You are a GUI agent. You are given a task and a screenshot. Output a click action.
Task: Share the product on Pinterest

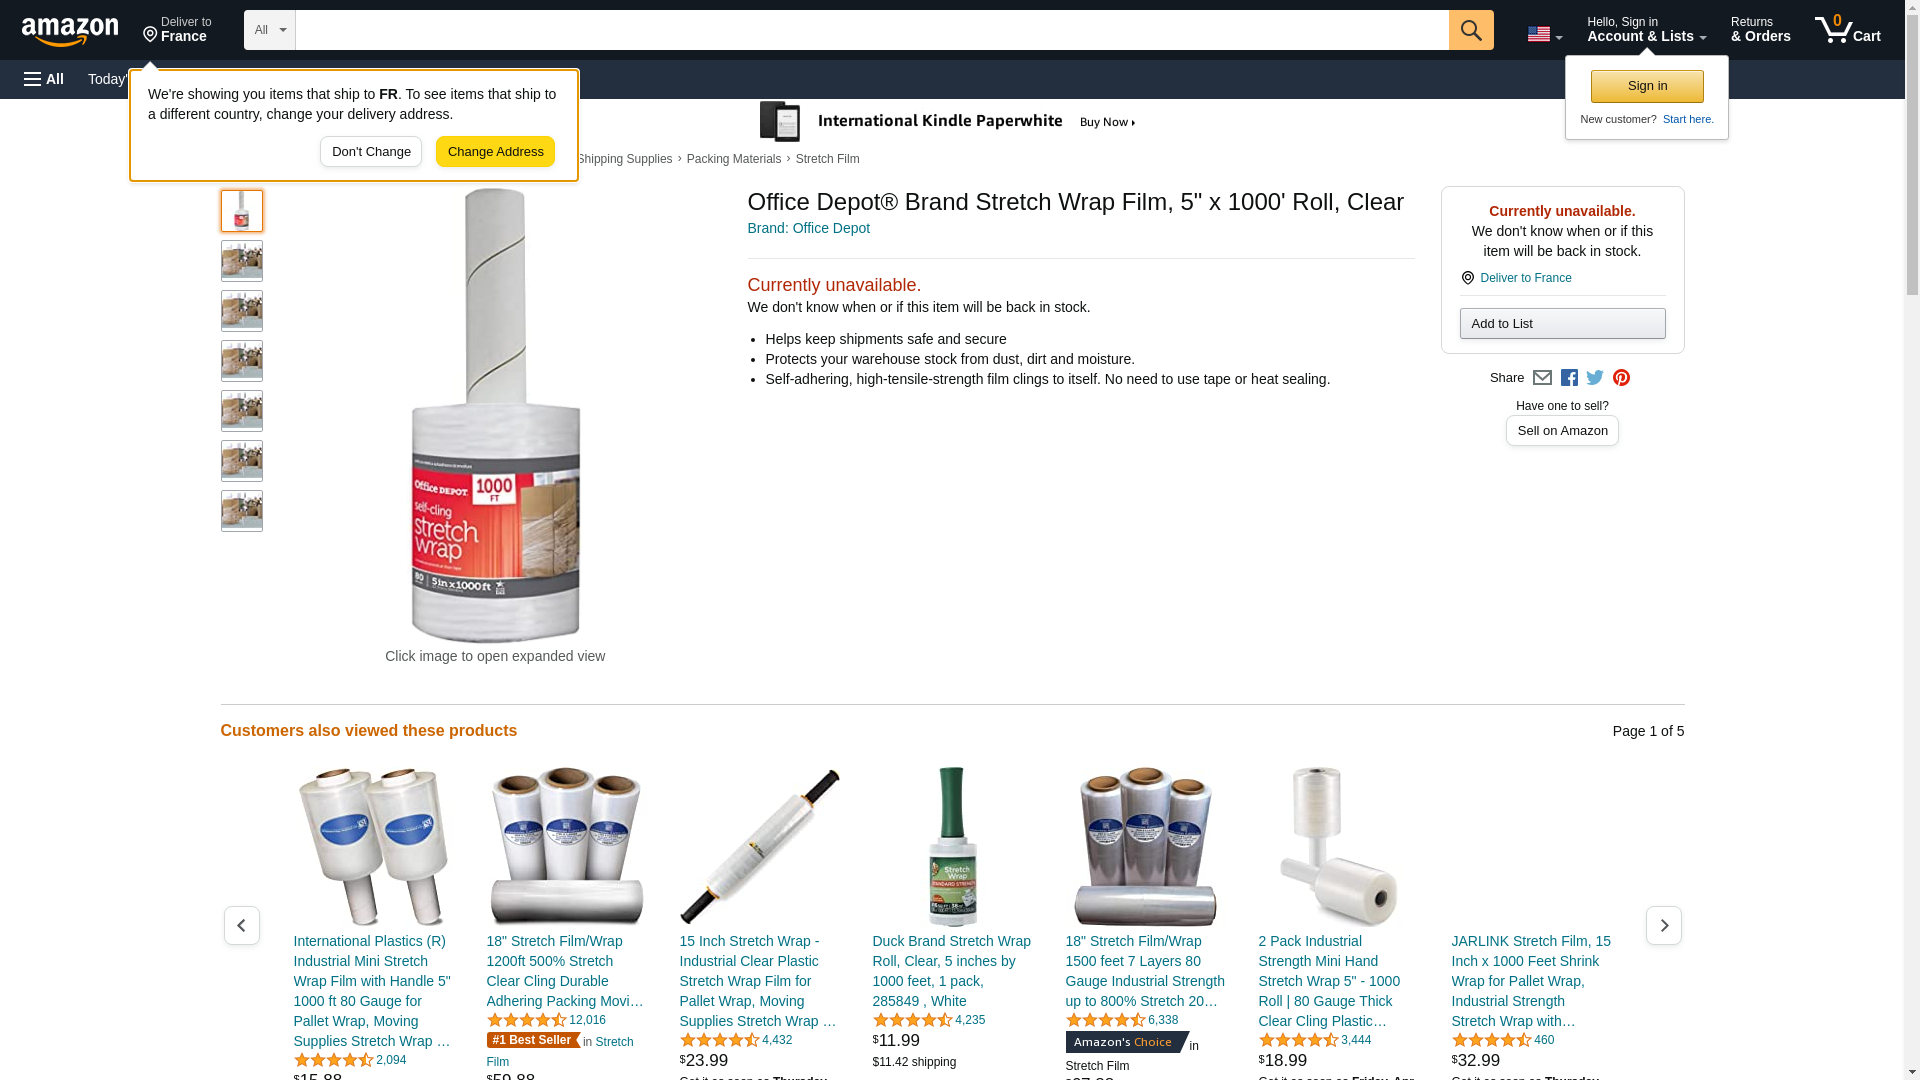coord(1621,378)
